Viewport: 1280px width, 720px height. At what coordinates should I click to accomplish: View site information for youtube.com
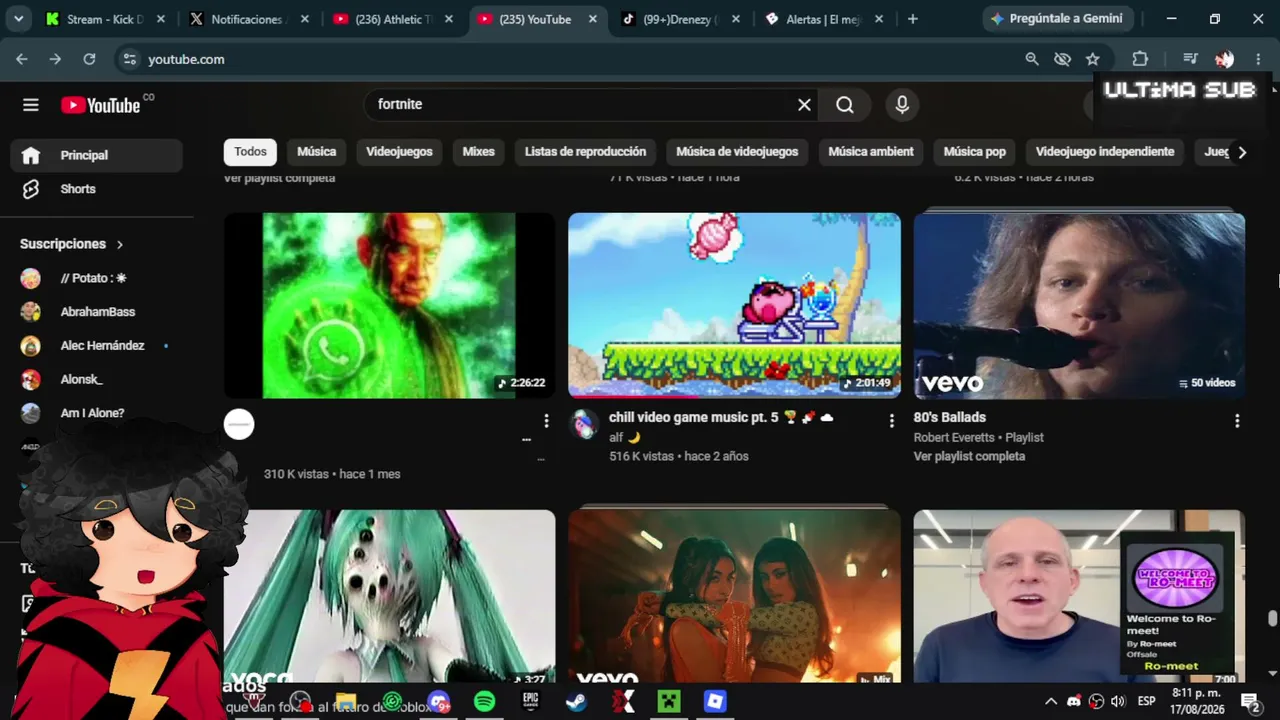[x=129, y=59]
